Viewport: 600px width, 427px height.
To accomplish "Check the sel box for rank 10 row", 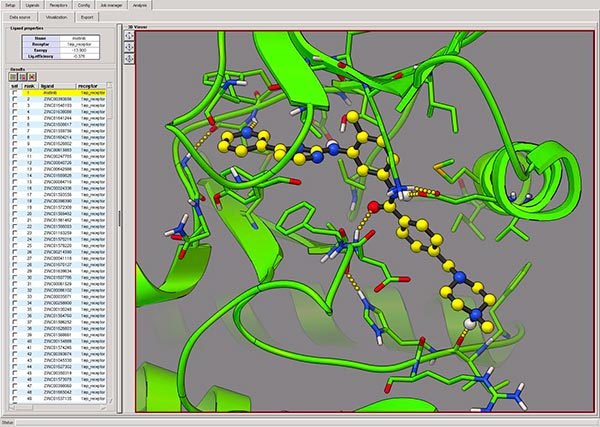I will coord(14,151).
